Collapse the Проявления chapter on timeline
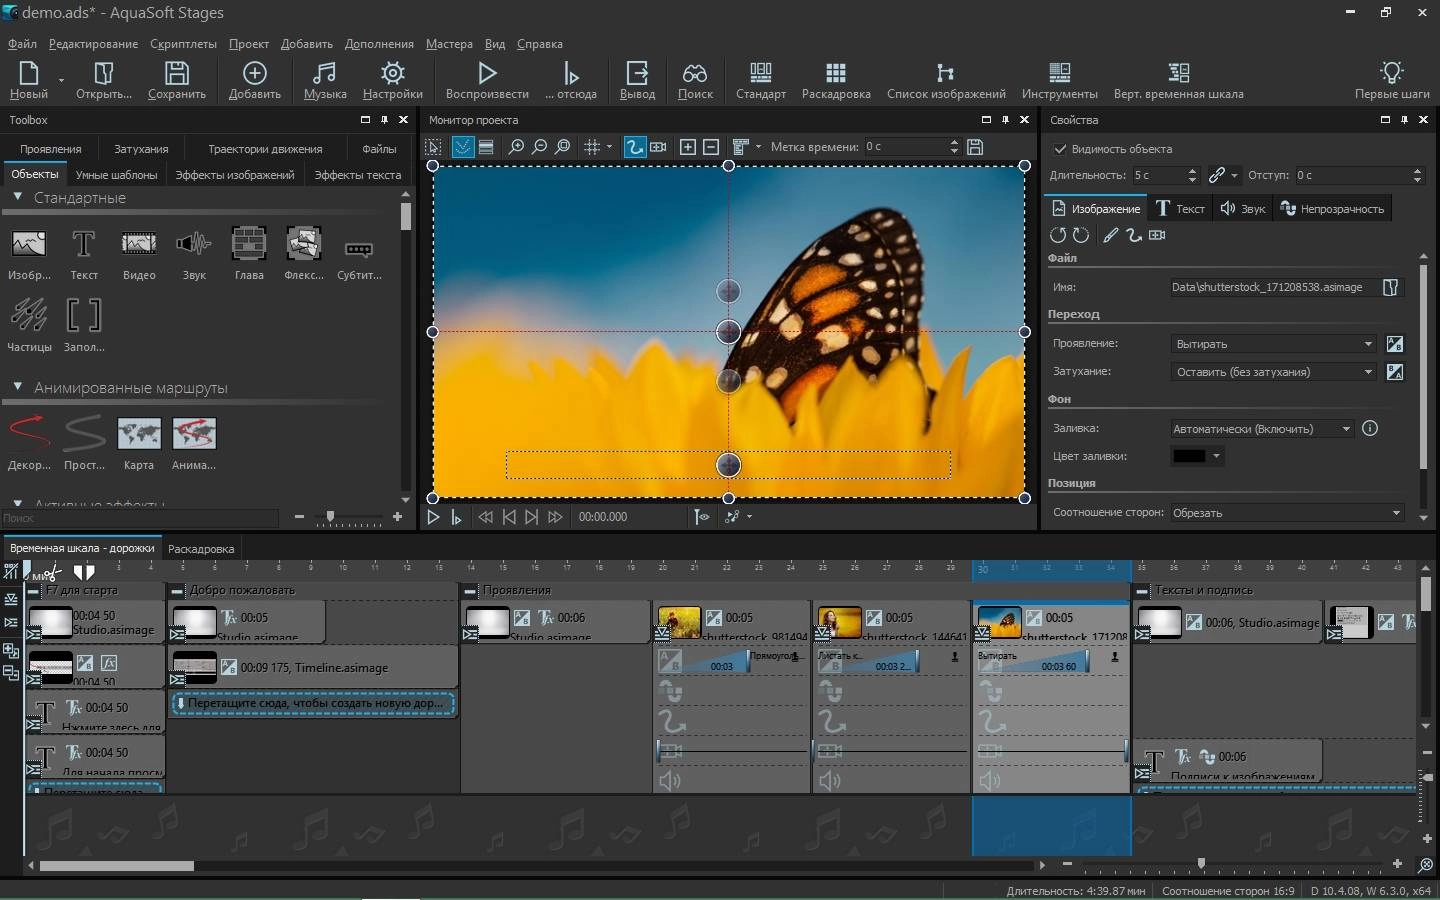 point(470,590)
